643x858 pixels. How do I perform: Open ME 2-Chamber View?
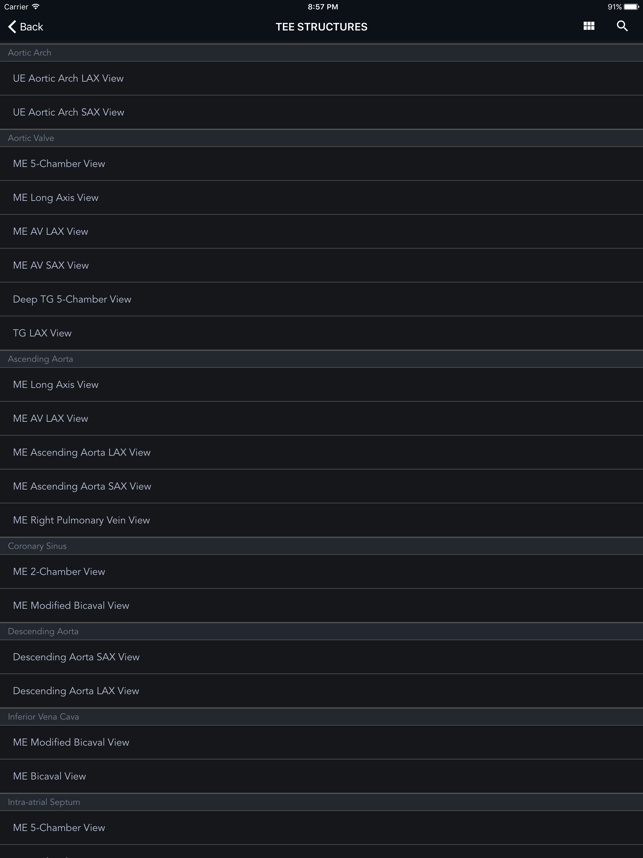(x=59, y=572)
